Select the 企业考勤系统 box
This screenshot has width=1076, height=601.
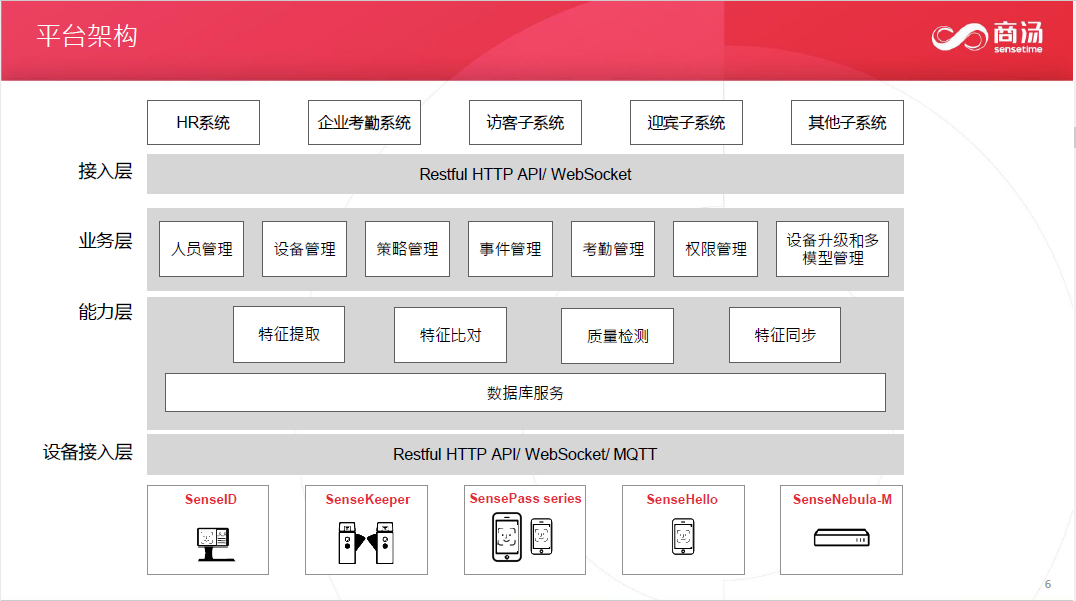(x=364, y=122)
